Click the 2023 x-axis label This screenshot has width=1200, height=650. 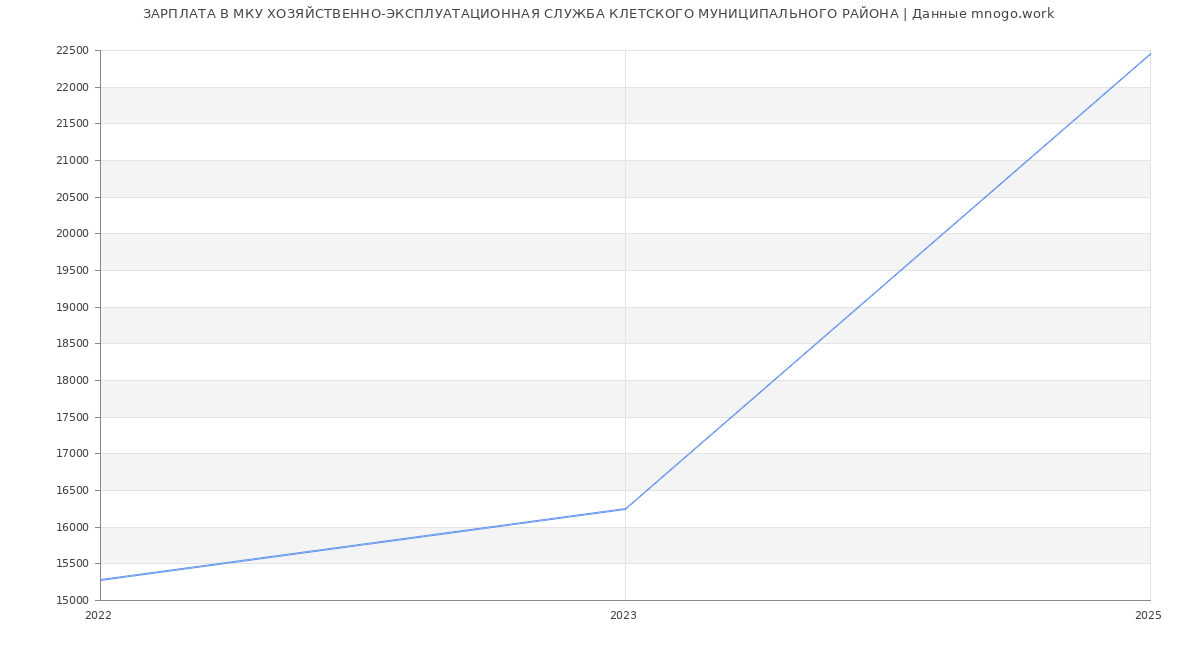pos(623,616)
